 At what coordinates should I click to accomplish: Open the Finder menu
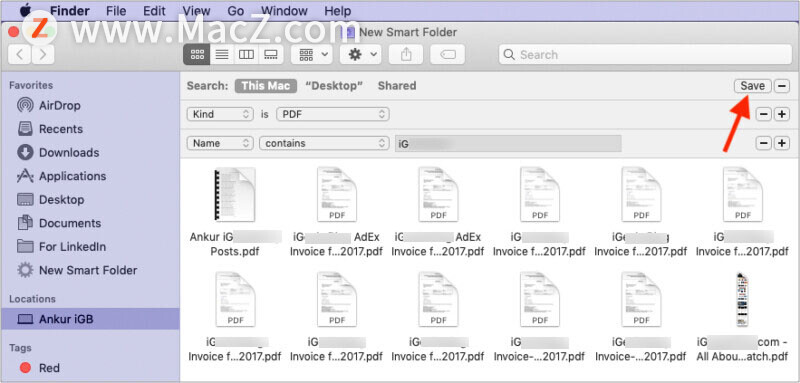pos(70,11)
